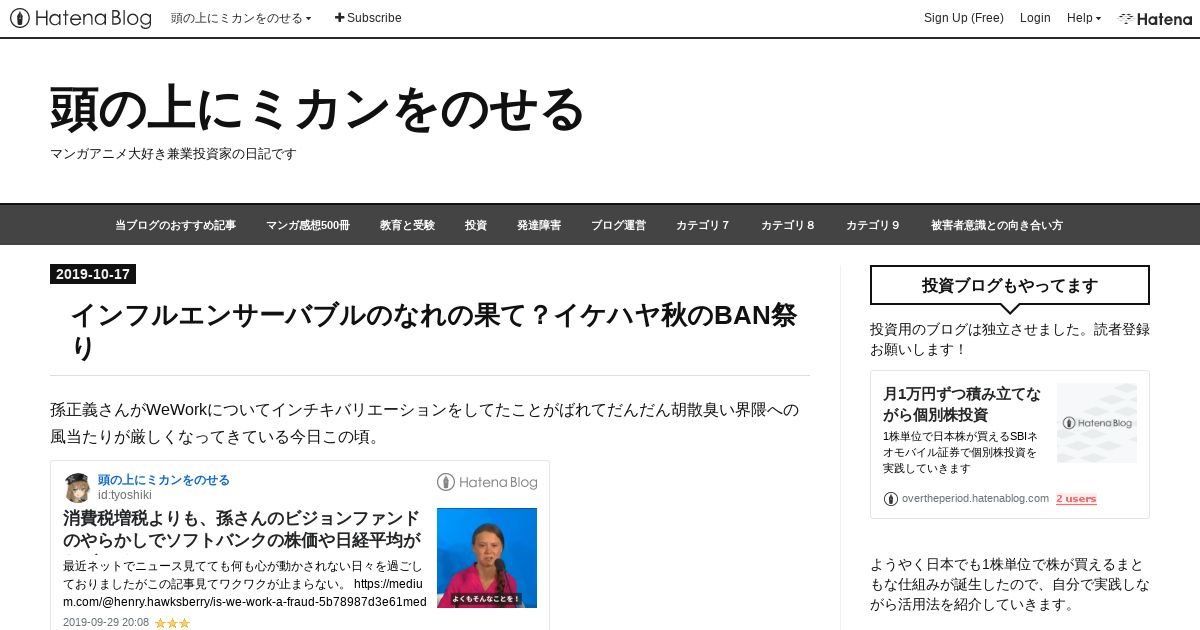Click the Hatena Blog placeholder thumbnail in sidebar
This screenshot has width=1200, height=630.
[x=1097, y=423]
